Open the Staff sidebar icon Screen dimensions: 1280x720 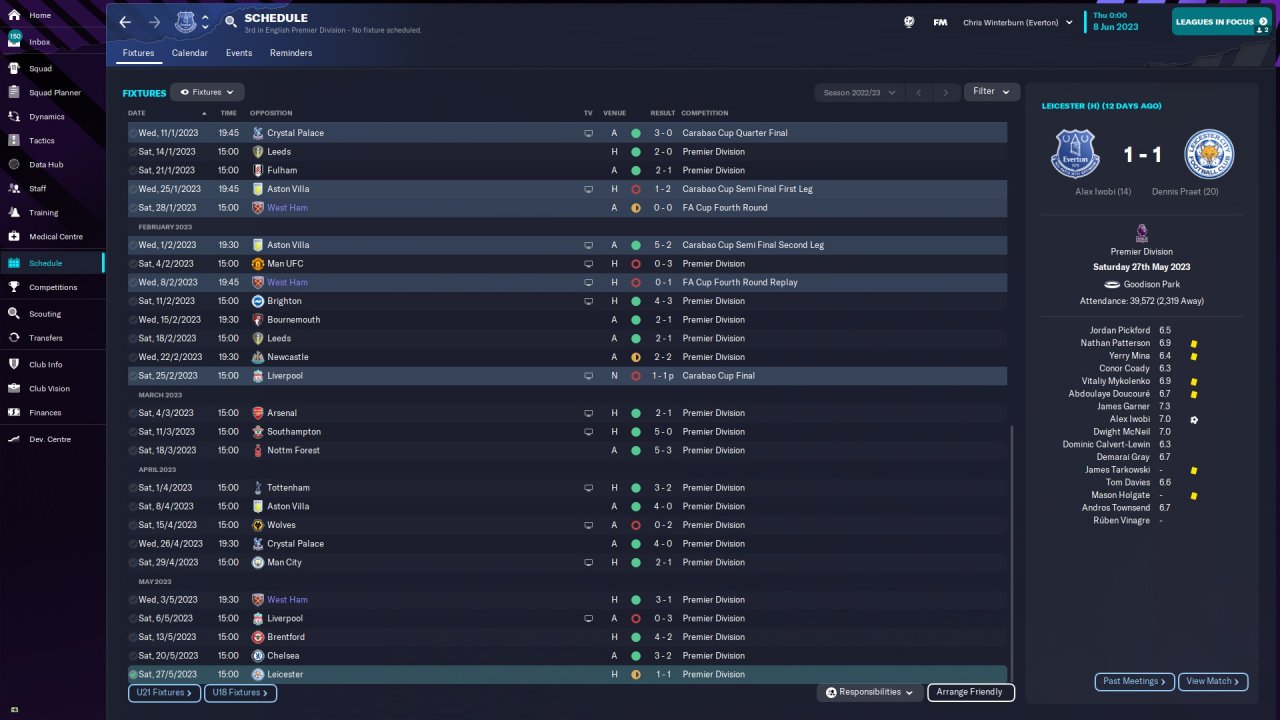[14, 189]
